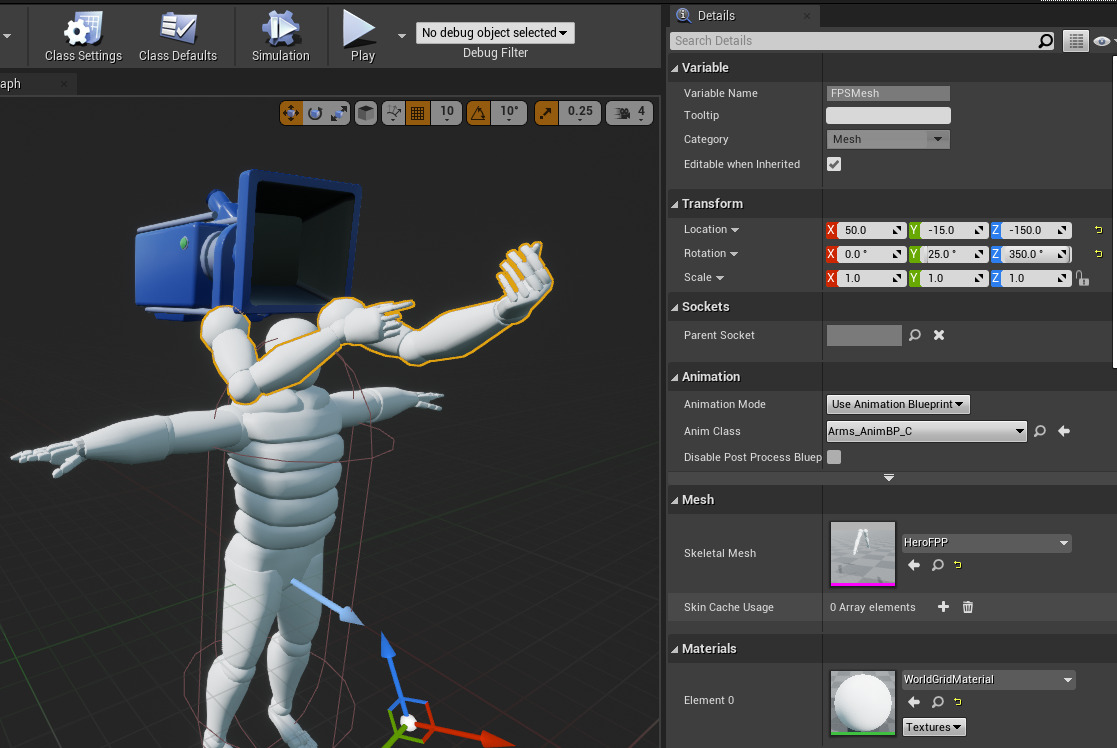This screenshot has width=1117, height=748.
Task: Select the rotate gizmo tool in viewport
Action: point(315,113)
